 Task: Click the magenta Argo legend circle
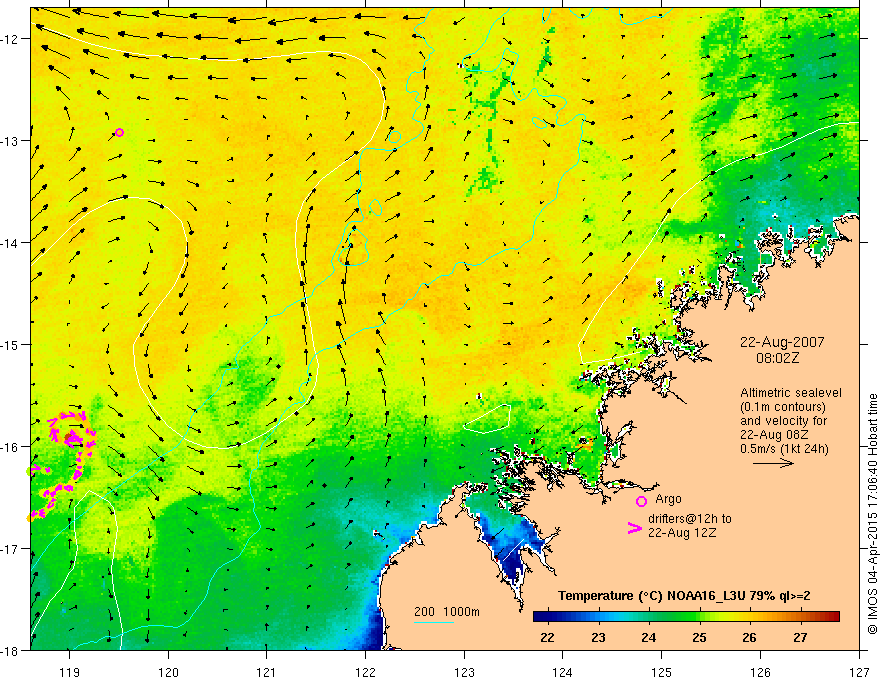pos(641,501)
